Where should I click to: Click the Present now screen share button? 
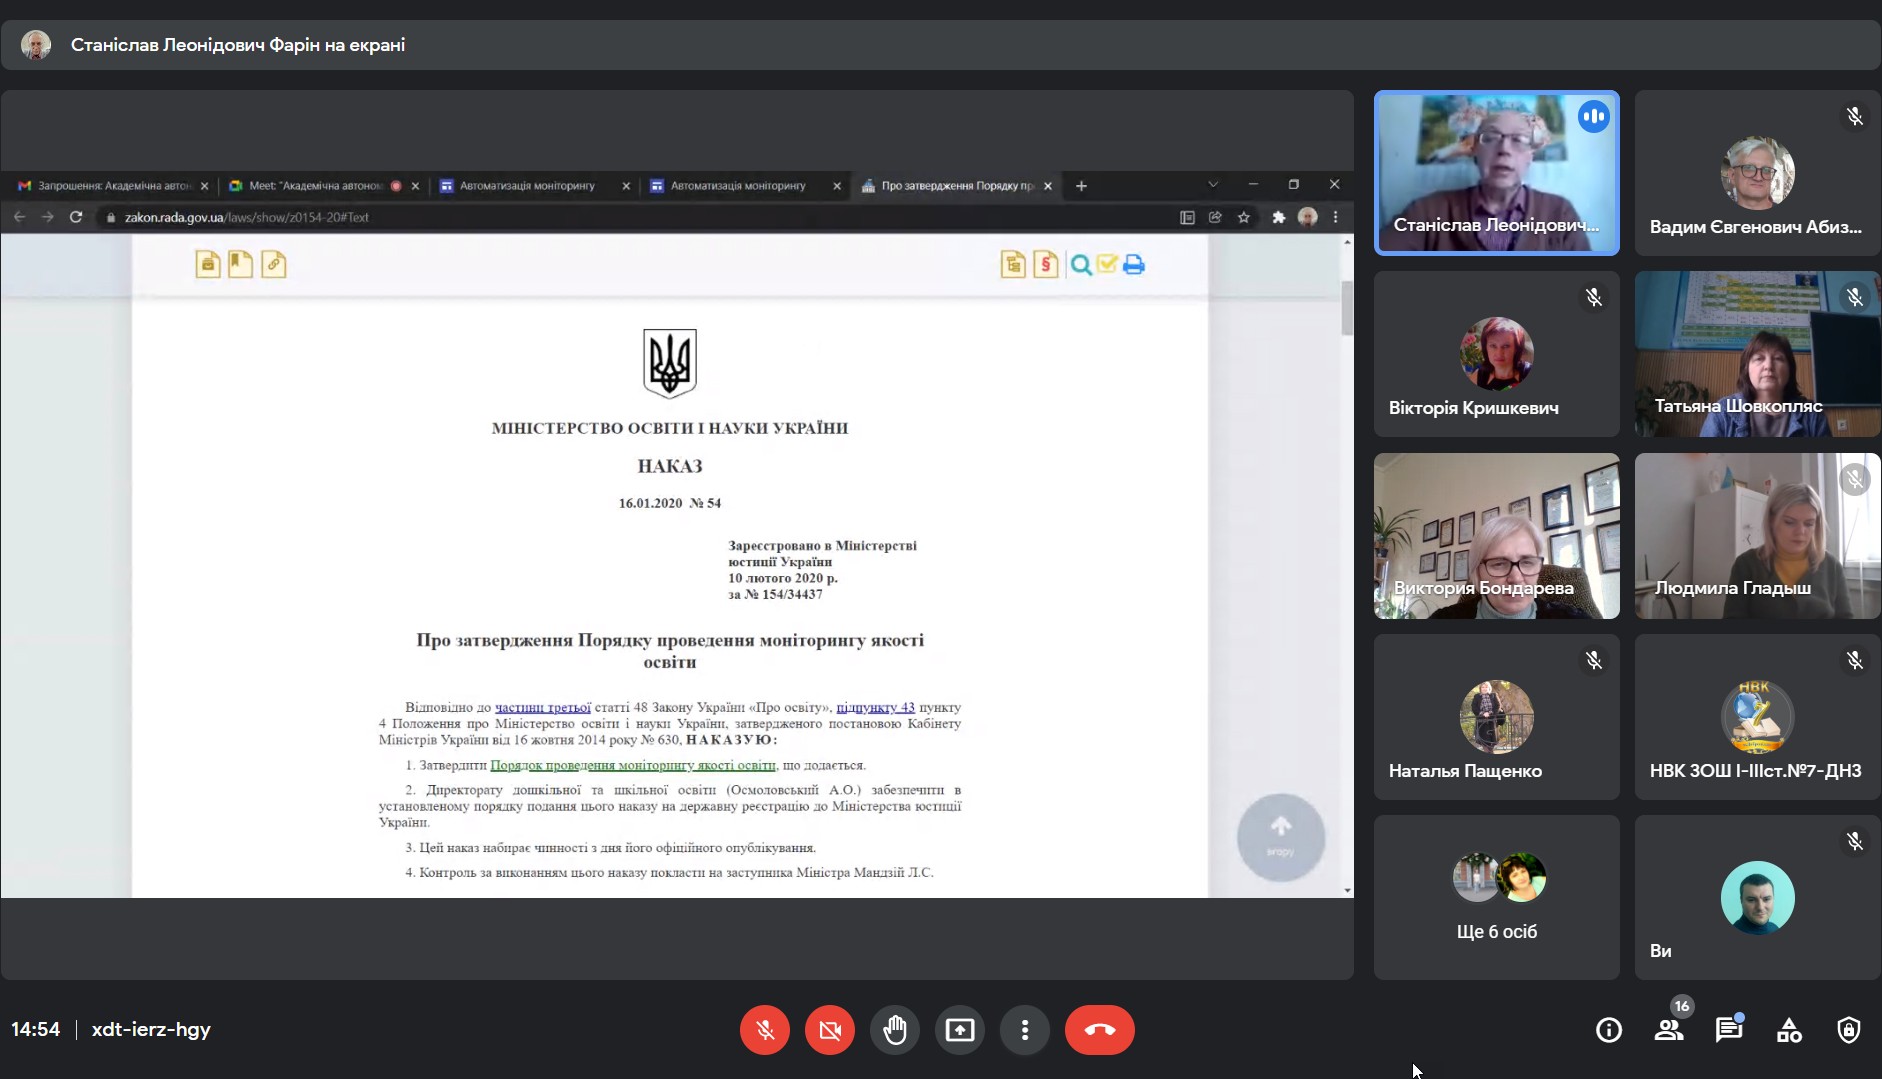pyautogui.click(x=960, y=1030)
